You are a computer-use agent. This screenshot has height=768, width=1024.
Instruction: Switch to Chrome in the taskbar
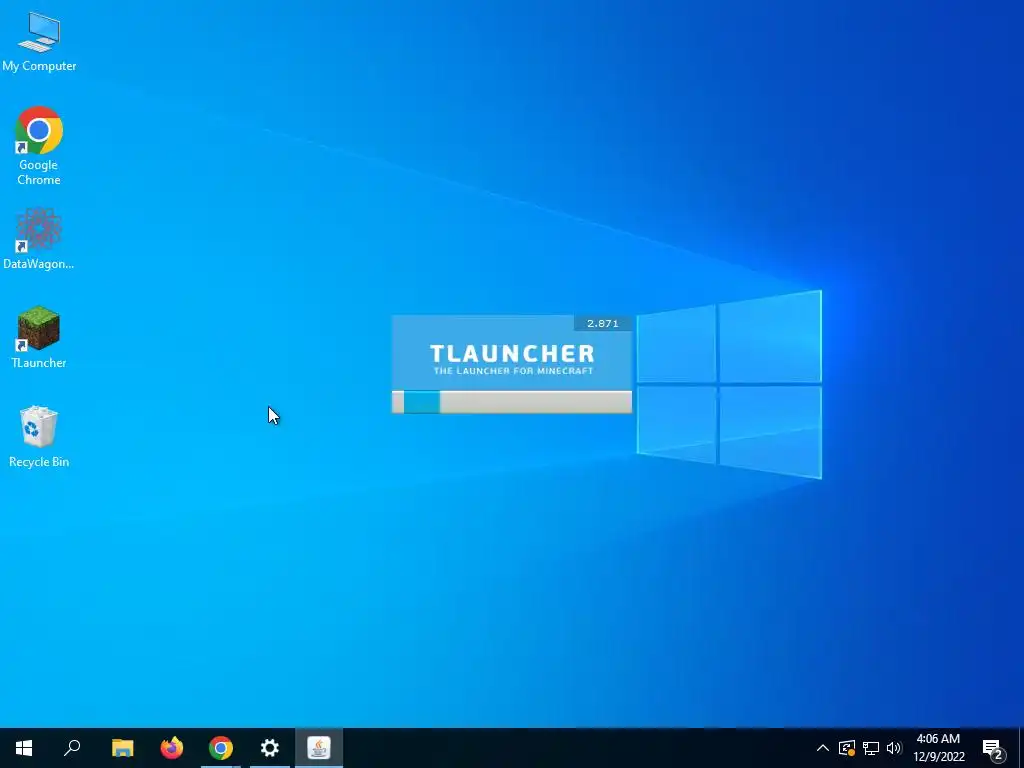[221, 748]
